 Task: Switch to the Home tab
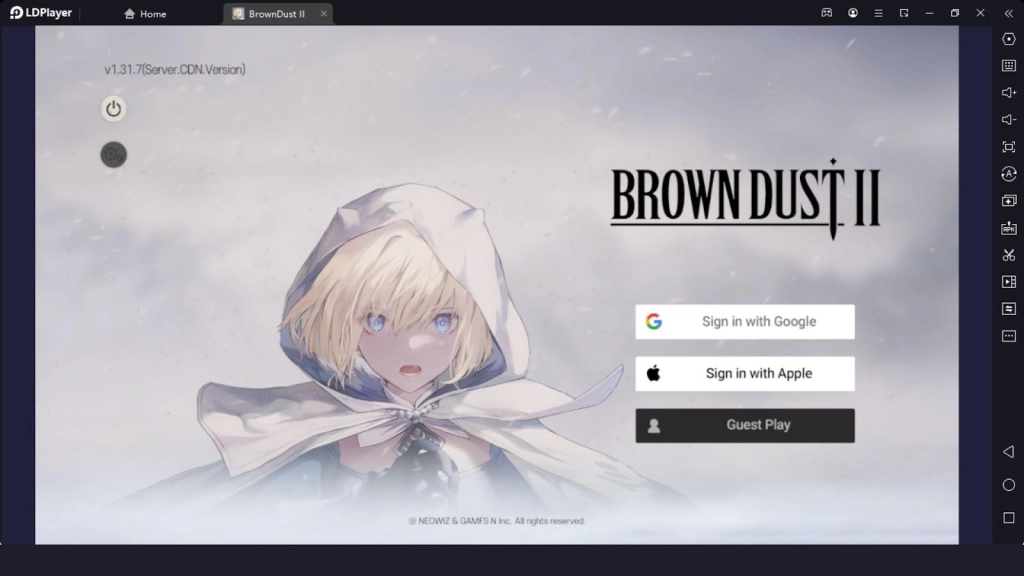[145, 14]
